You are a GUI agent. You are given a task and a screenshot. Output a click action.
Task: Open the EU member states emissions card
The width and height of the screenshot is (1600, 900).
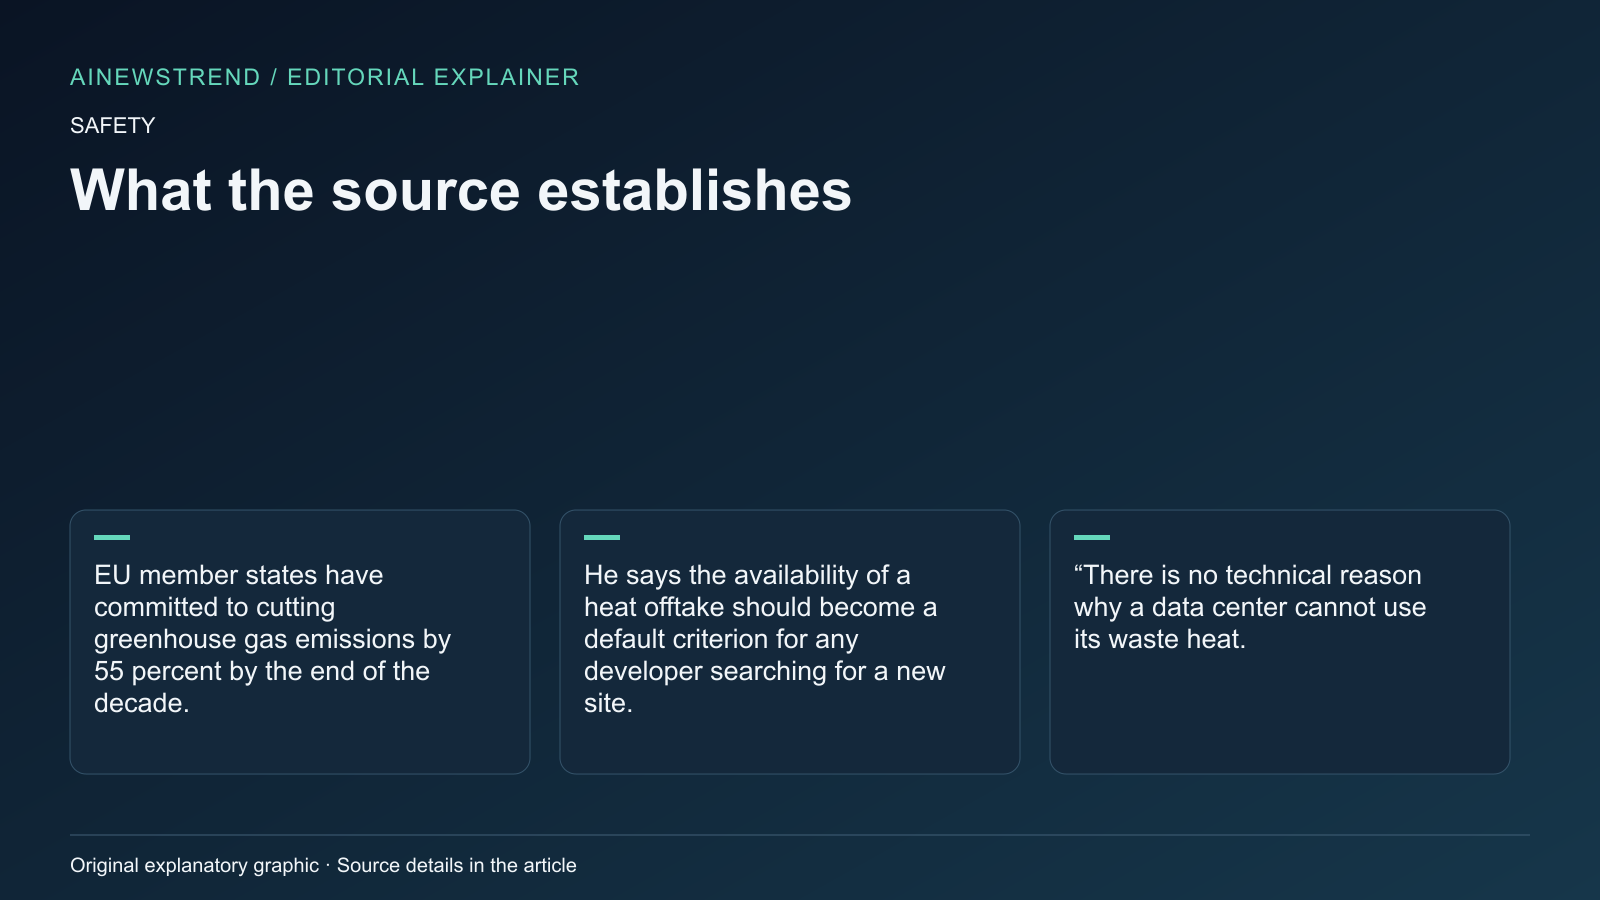[x=300, y=642]
